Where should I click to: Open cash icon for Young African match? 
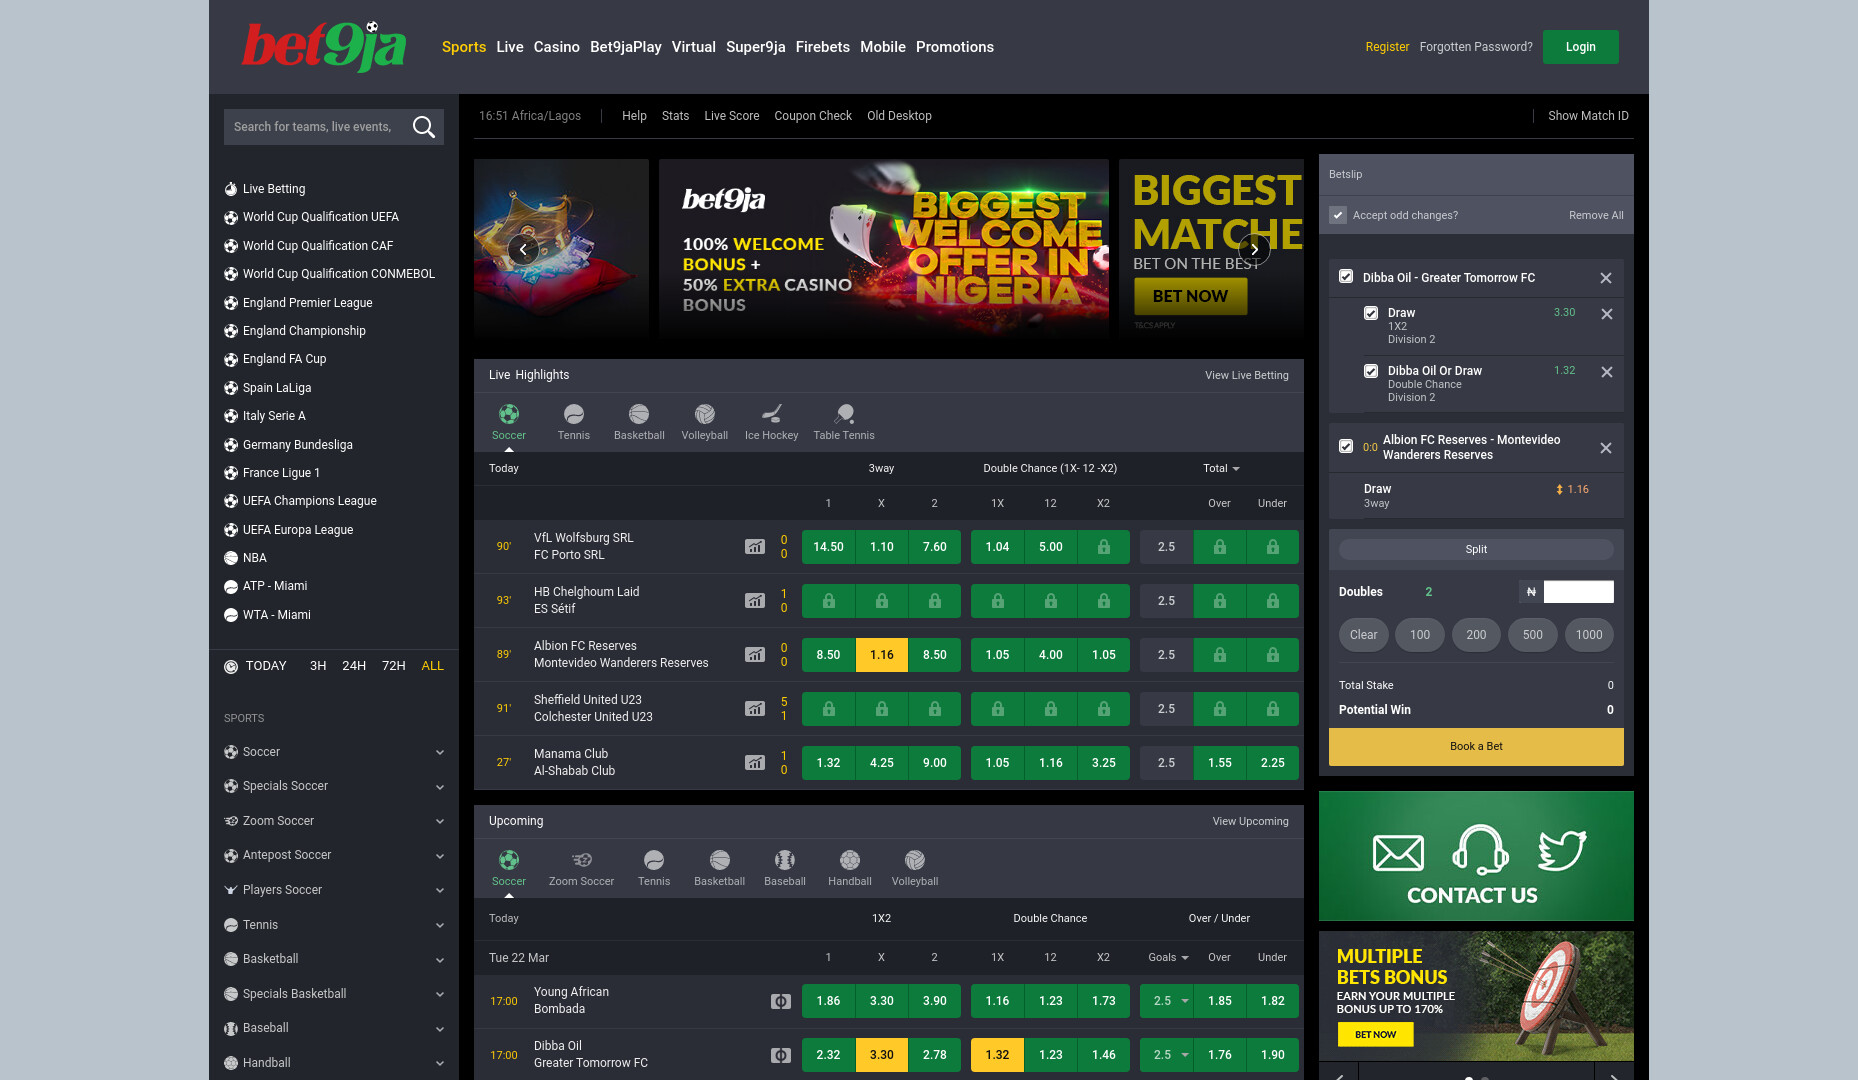(x=781, y=1001)
